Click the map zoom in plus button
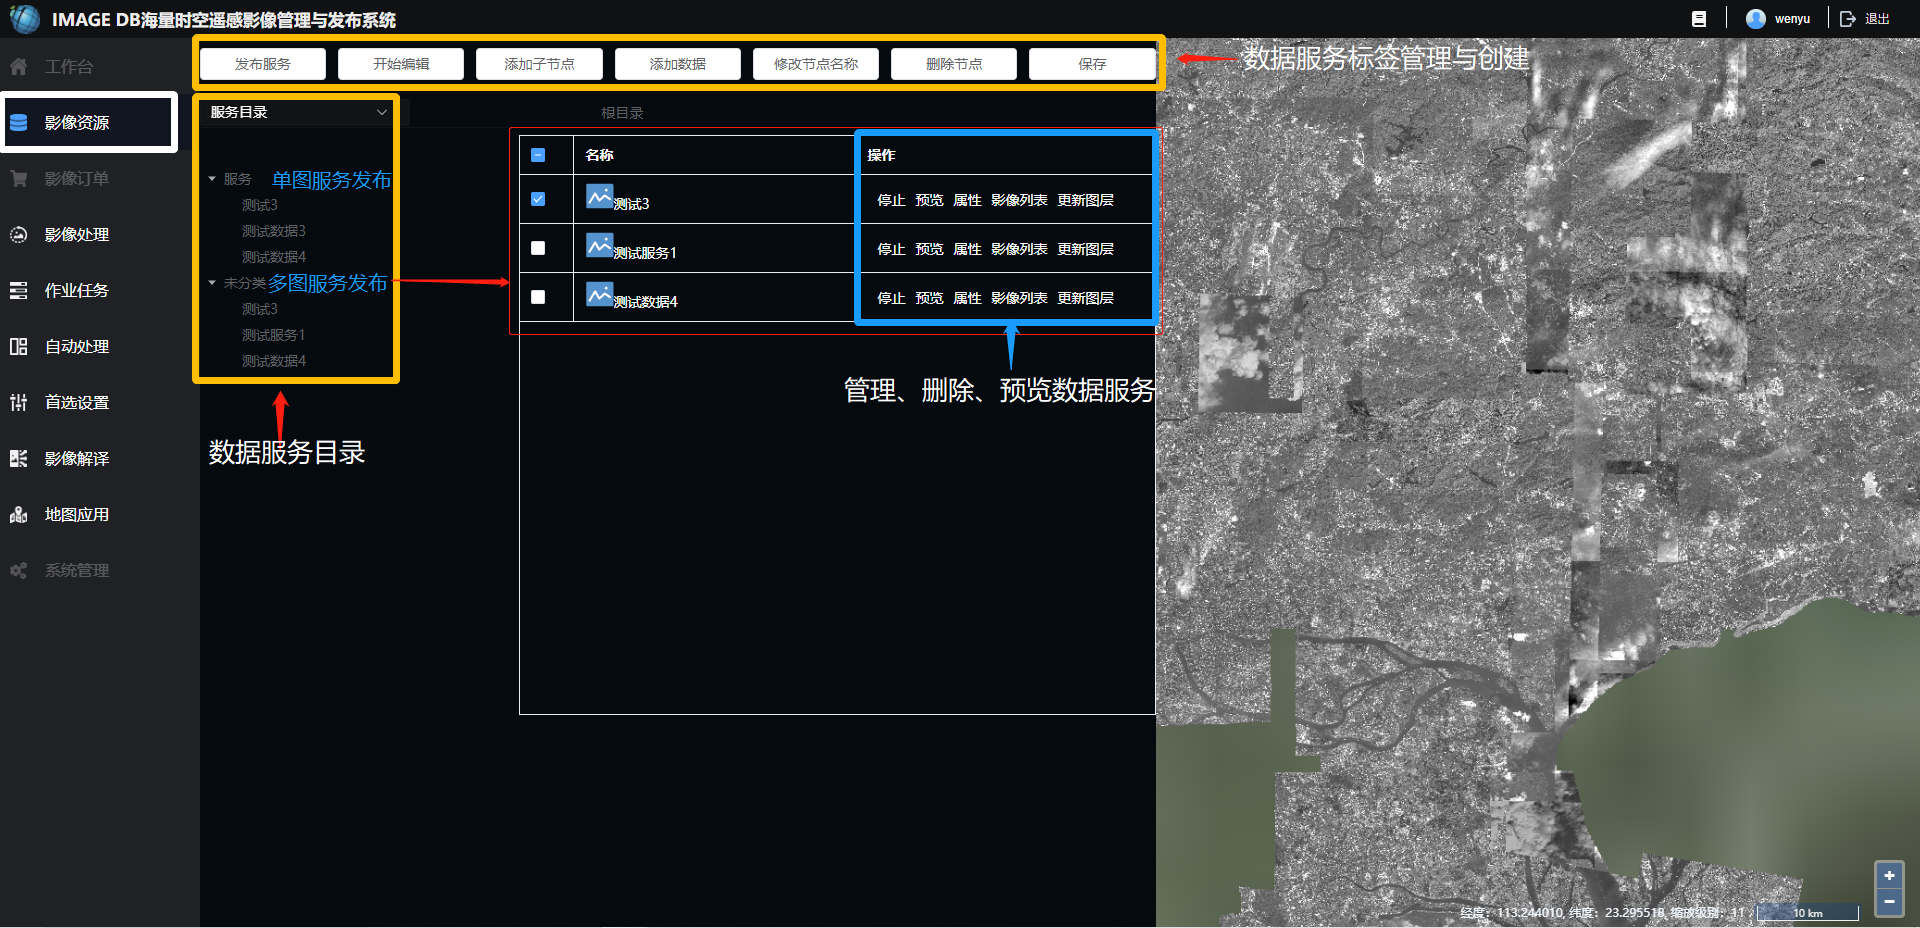1920x928 pixels. (x=1888, y=875)
